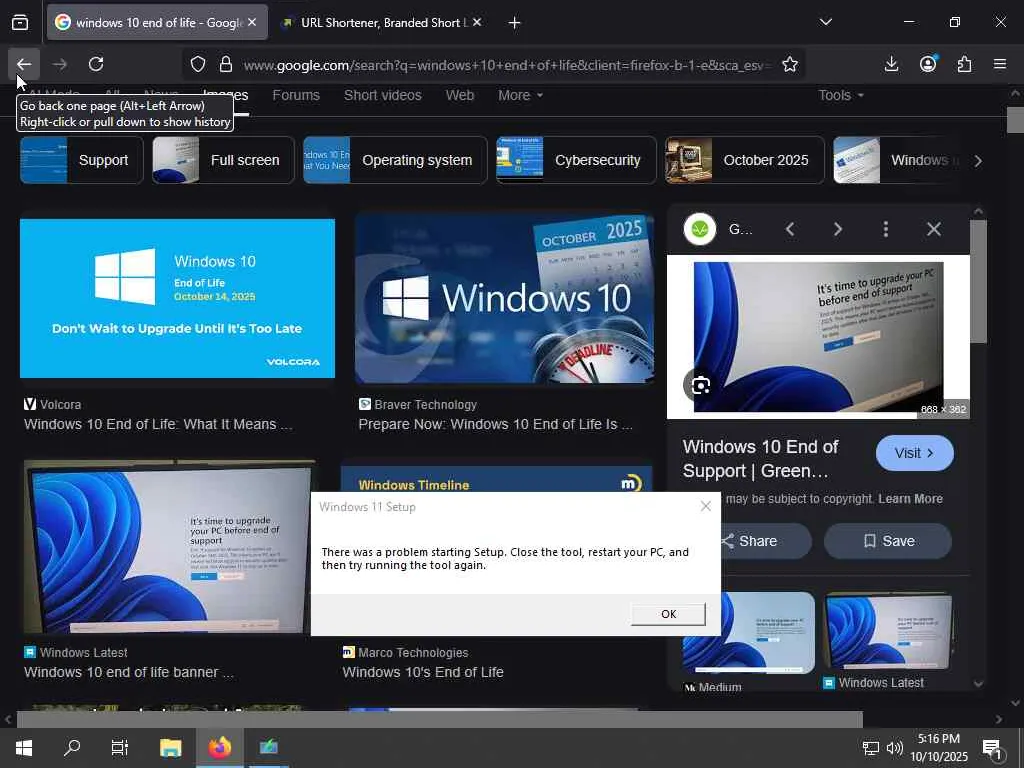Open the Volcora Windows 10 image result
Screen dimensions: 1024x768
point(178,298)
